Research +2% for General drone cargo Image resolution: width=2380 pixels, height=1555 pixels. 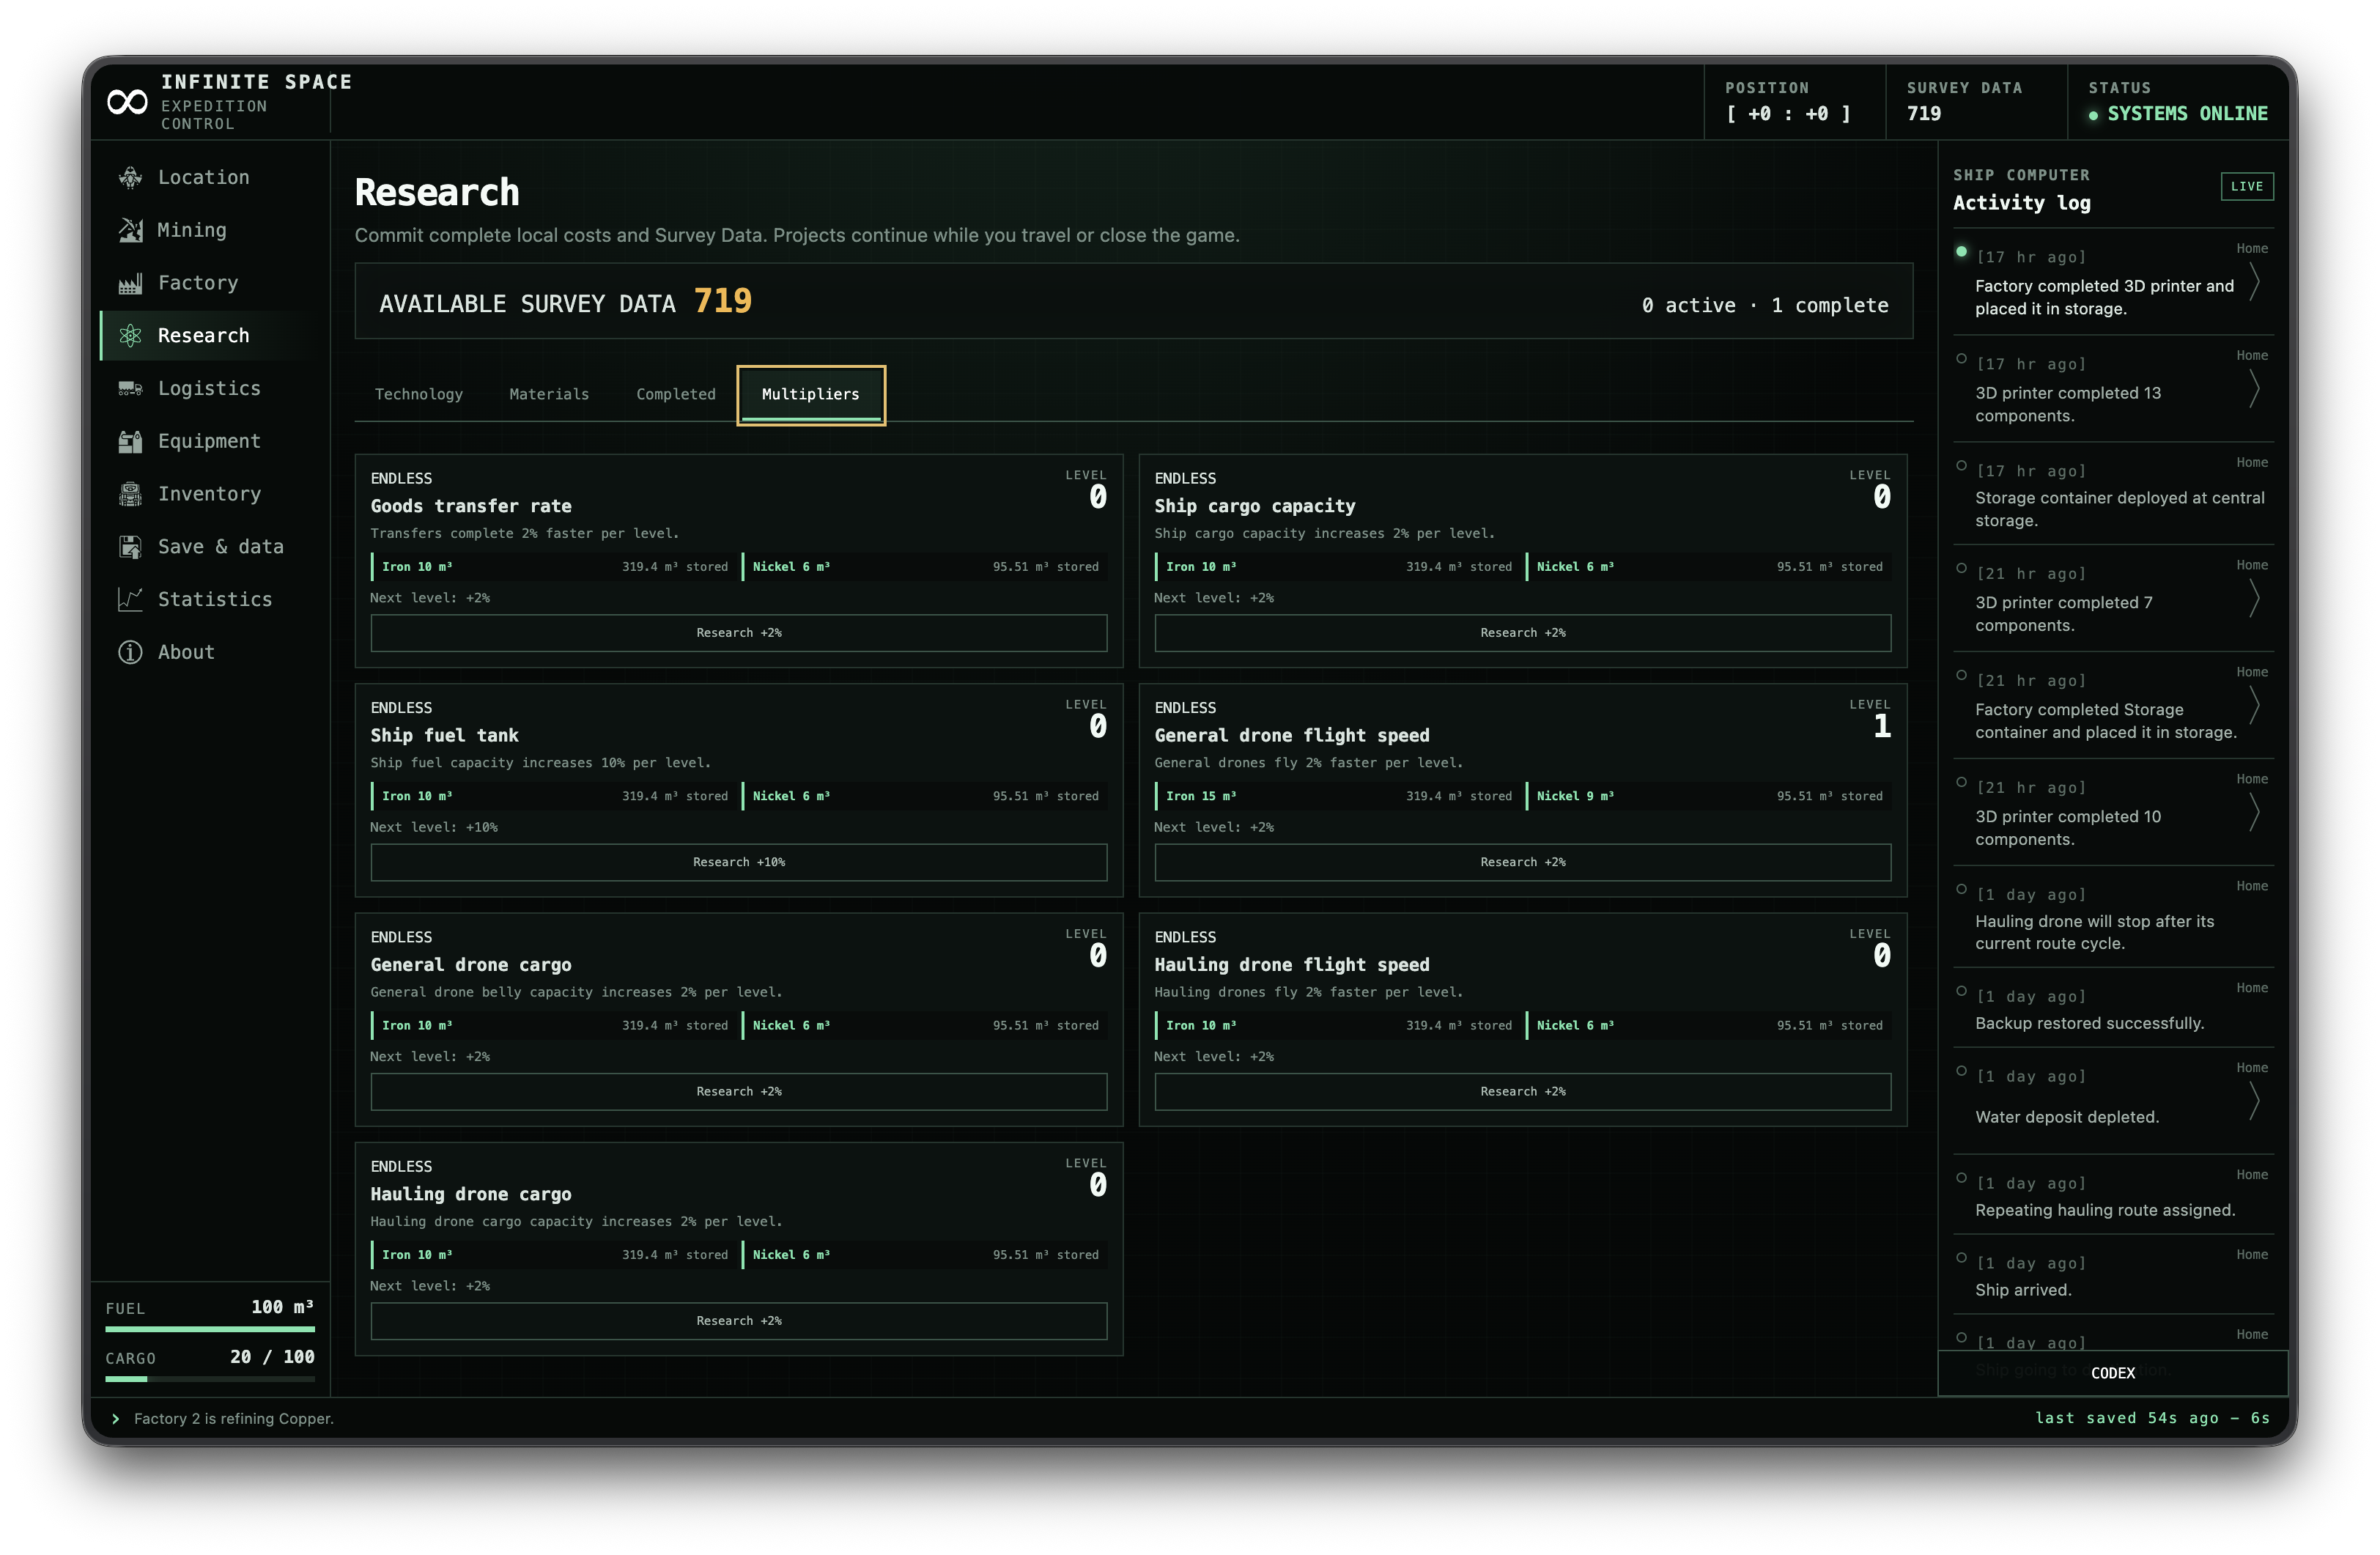pos(739,1092)
